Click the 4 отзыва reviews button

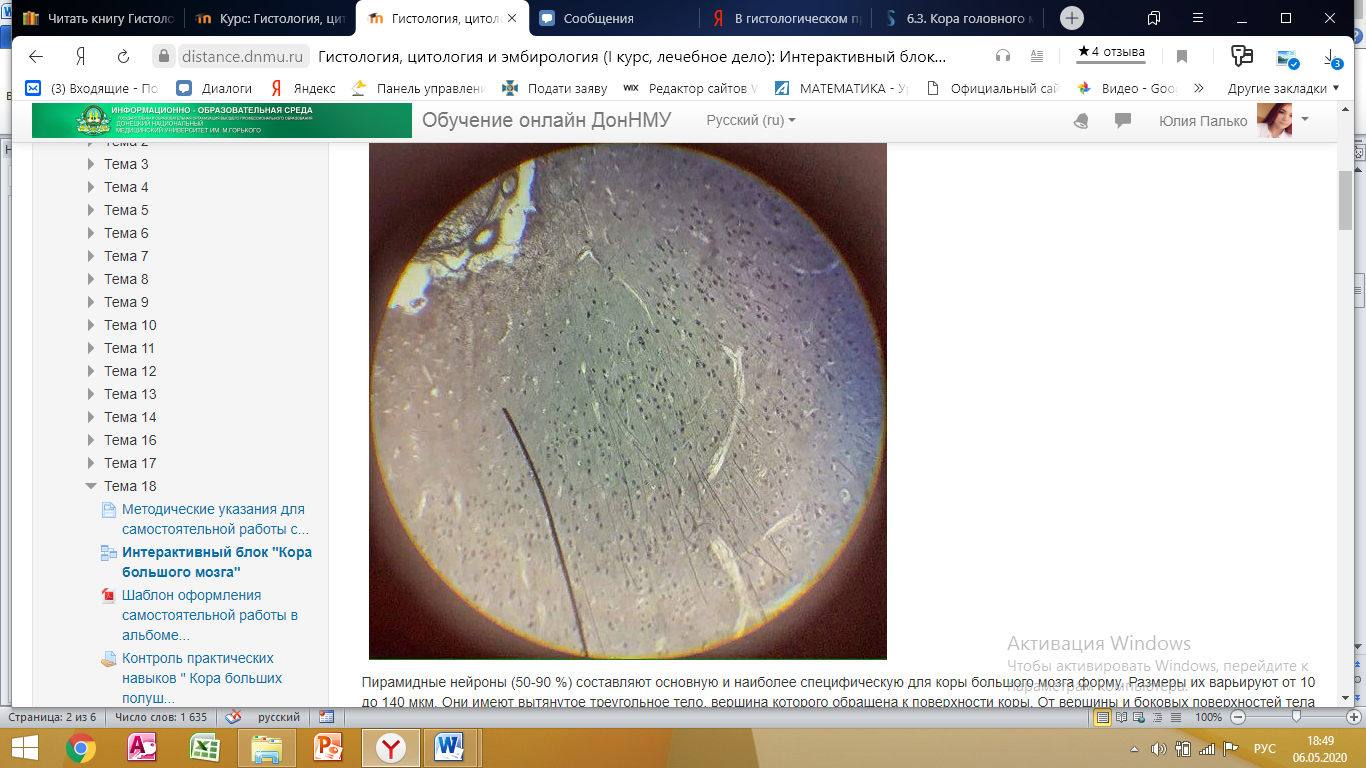[x=1111, y=53]
